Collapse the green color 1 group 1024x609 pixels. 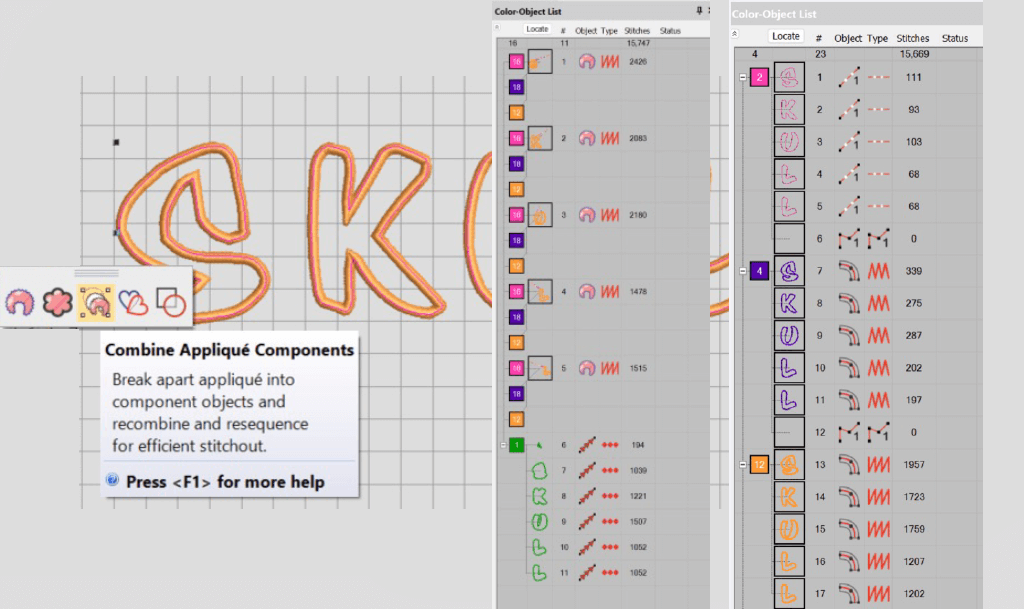(503, 445)
